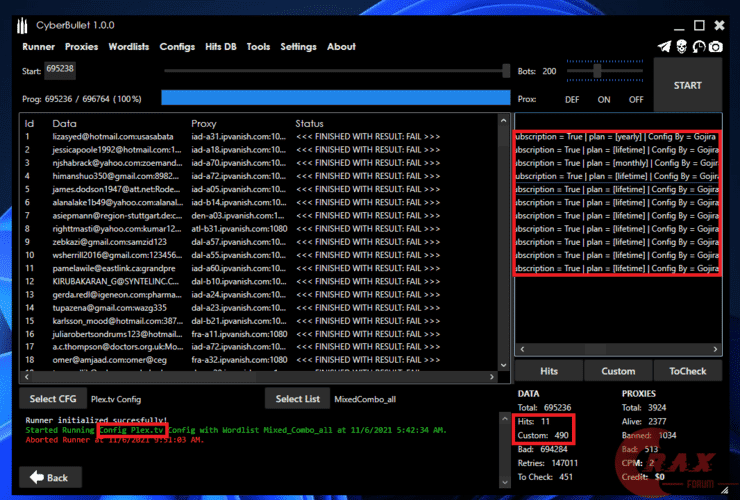Open the Tools menu
This screenshot has height=500, width=740.
(x=258, y=47)
